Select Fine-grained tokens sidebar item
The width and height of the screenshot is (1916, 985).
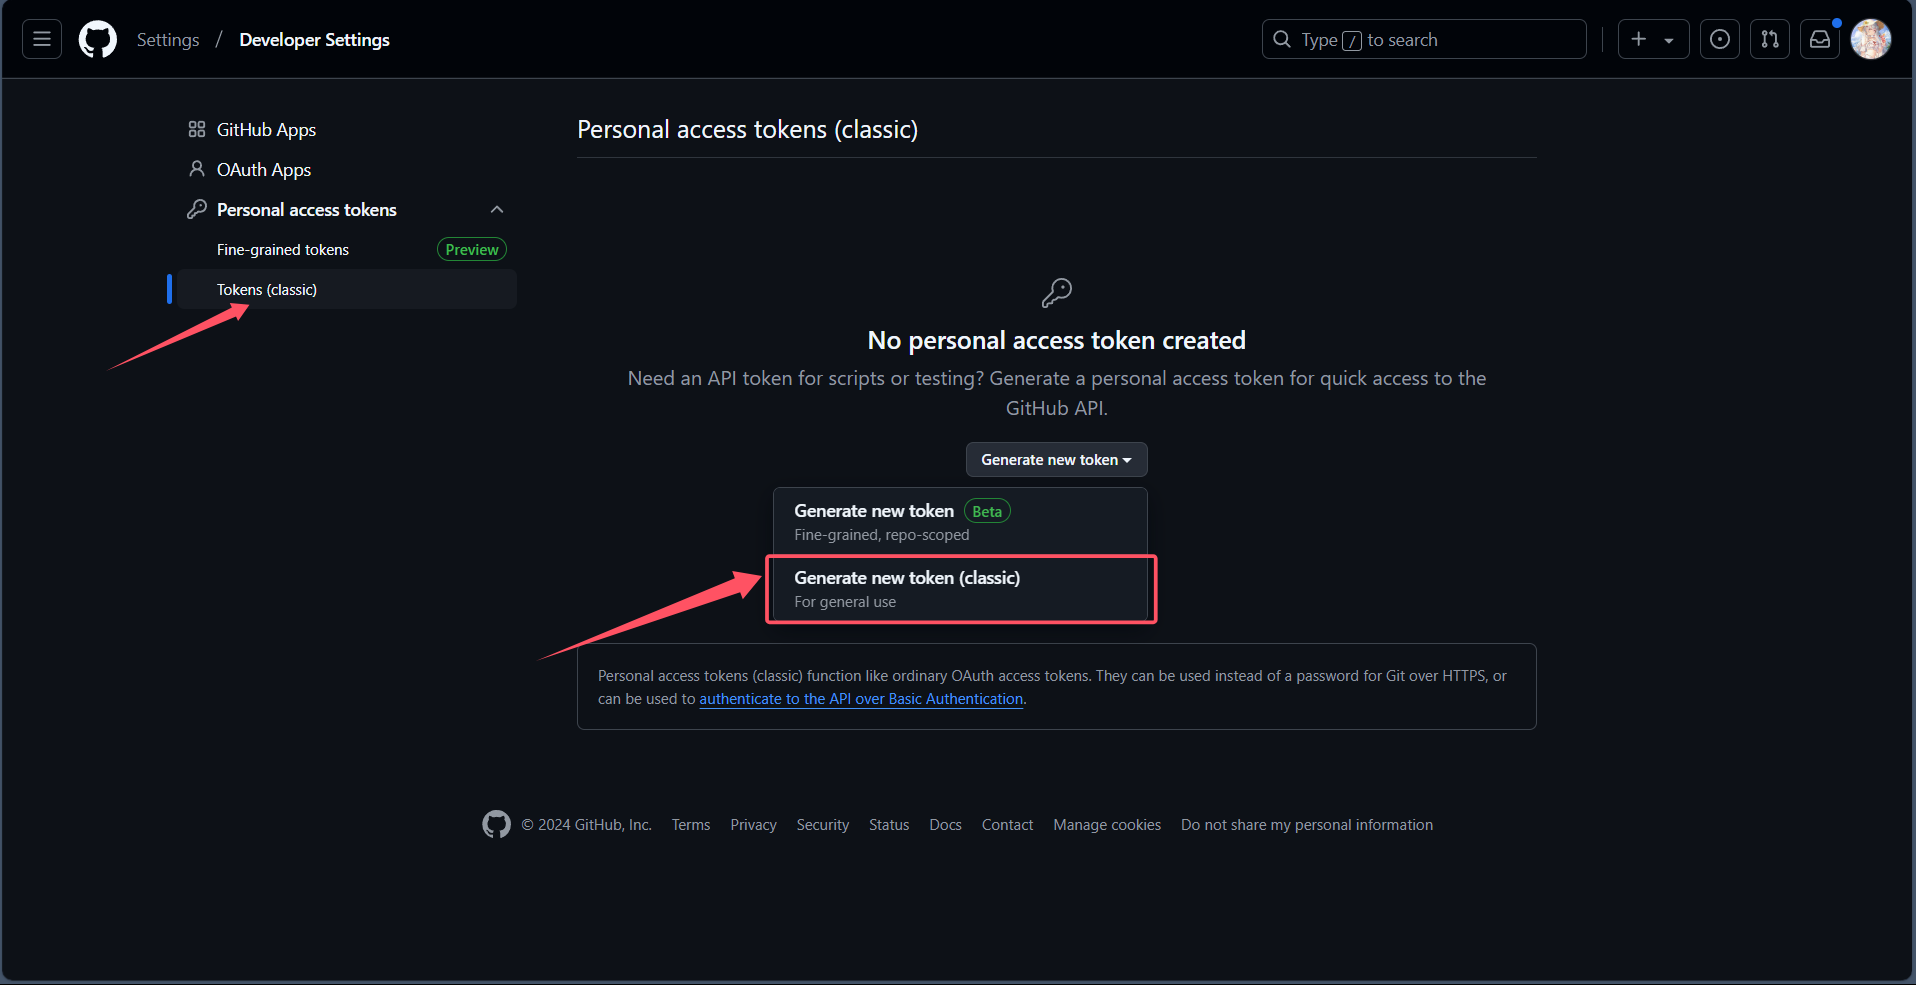pos(283,249)
